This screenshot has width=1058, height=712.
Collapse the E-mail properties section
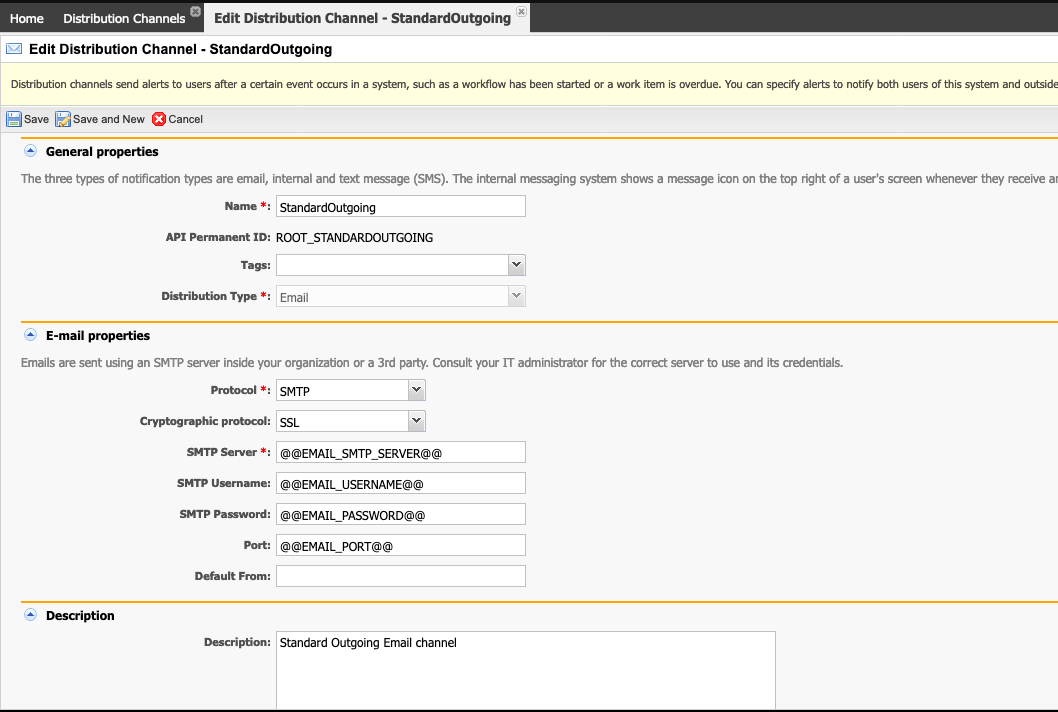coord(30,335)
